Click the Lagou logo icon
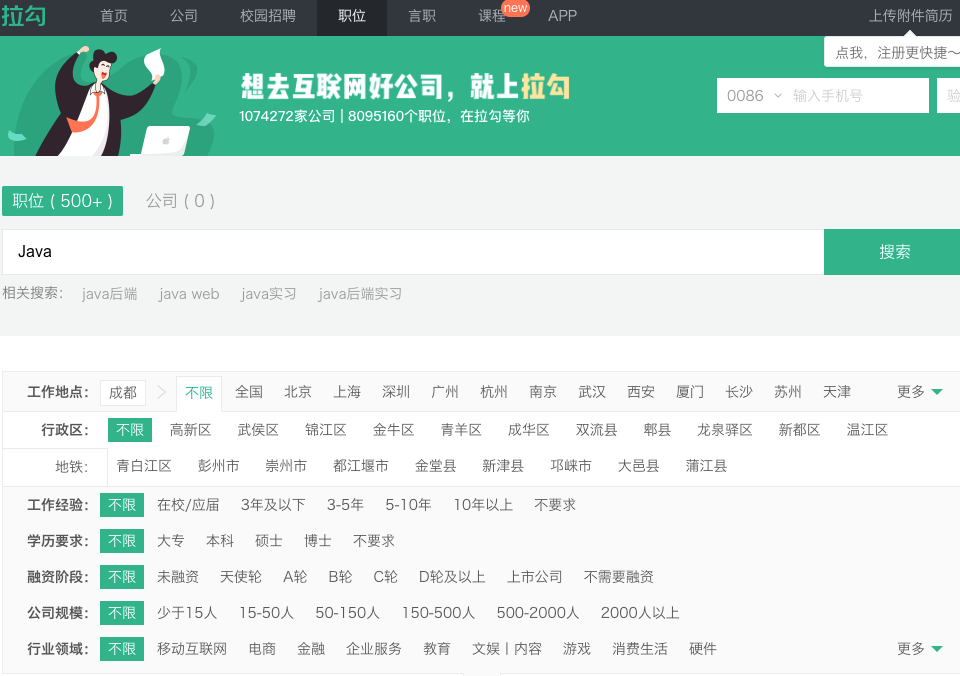The height and width of the screenshot is (676, 960). coord(23,15)
